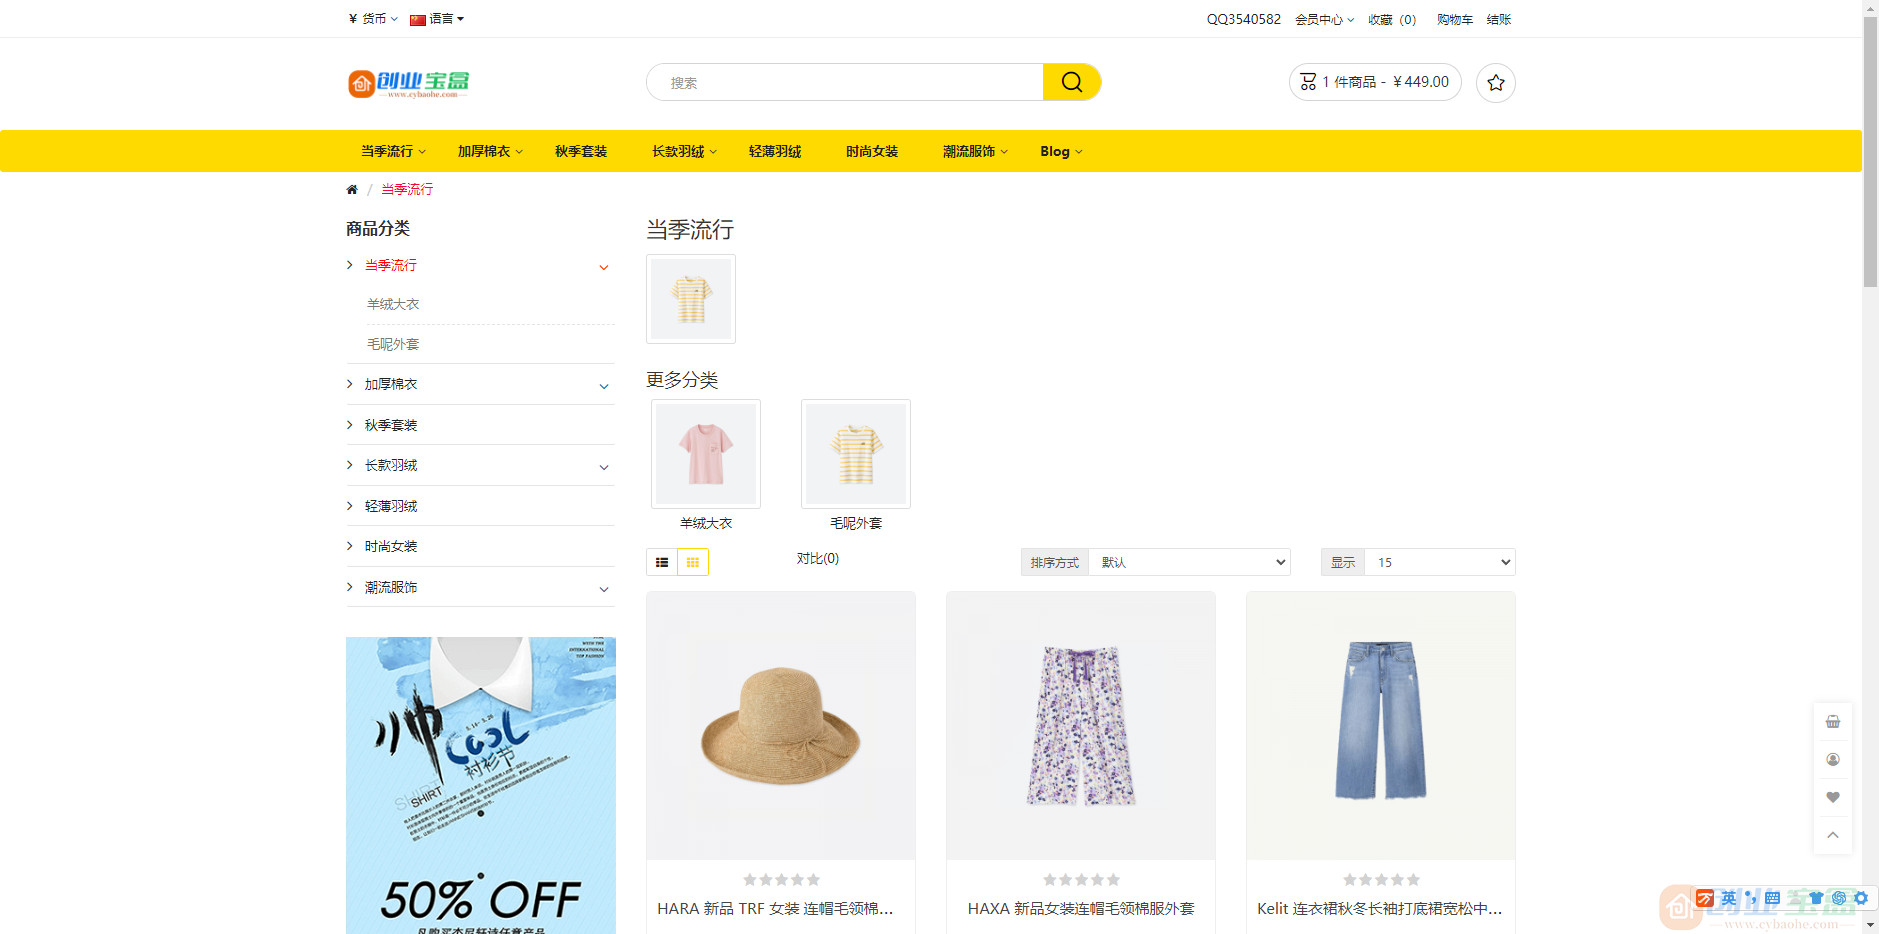Expand the 加厚棉衣 sidebar category chevron

[604, 386]
